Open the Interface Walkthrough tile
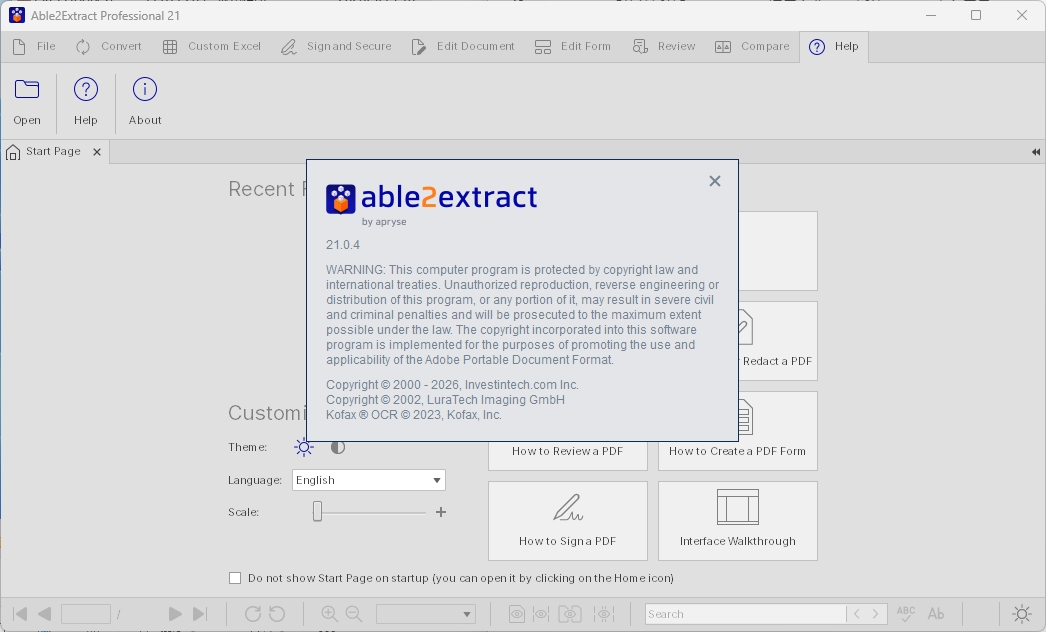Screen dimensions: 1046x632 pos(737,520)
